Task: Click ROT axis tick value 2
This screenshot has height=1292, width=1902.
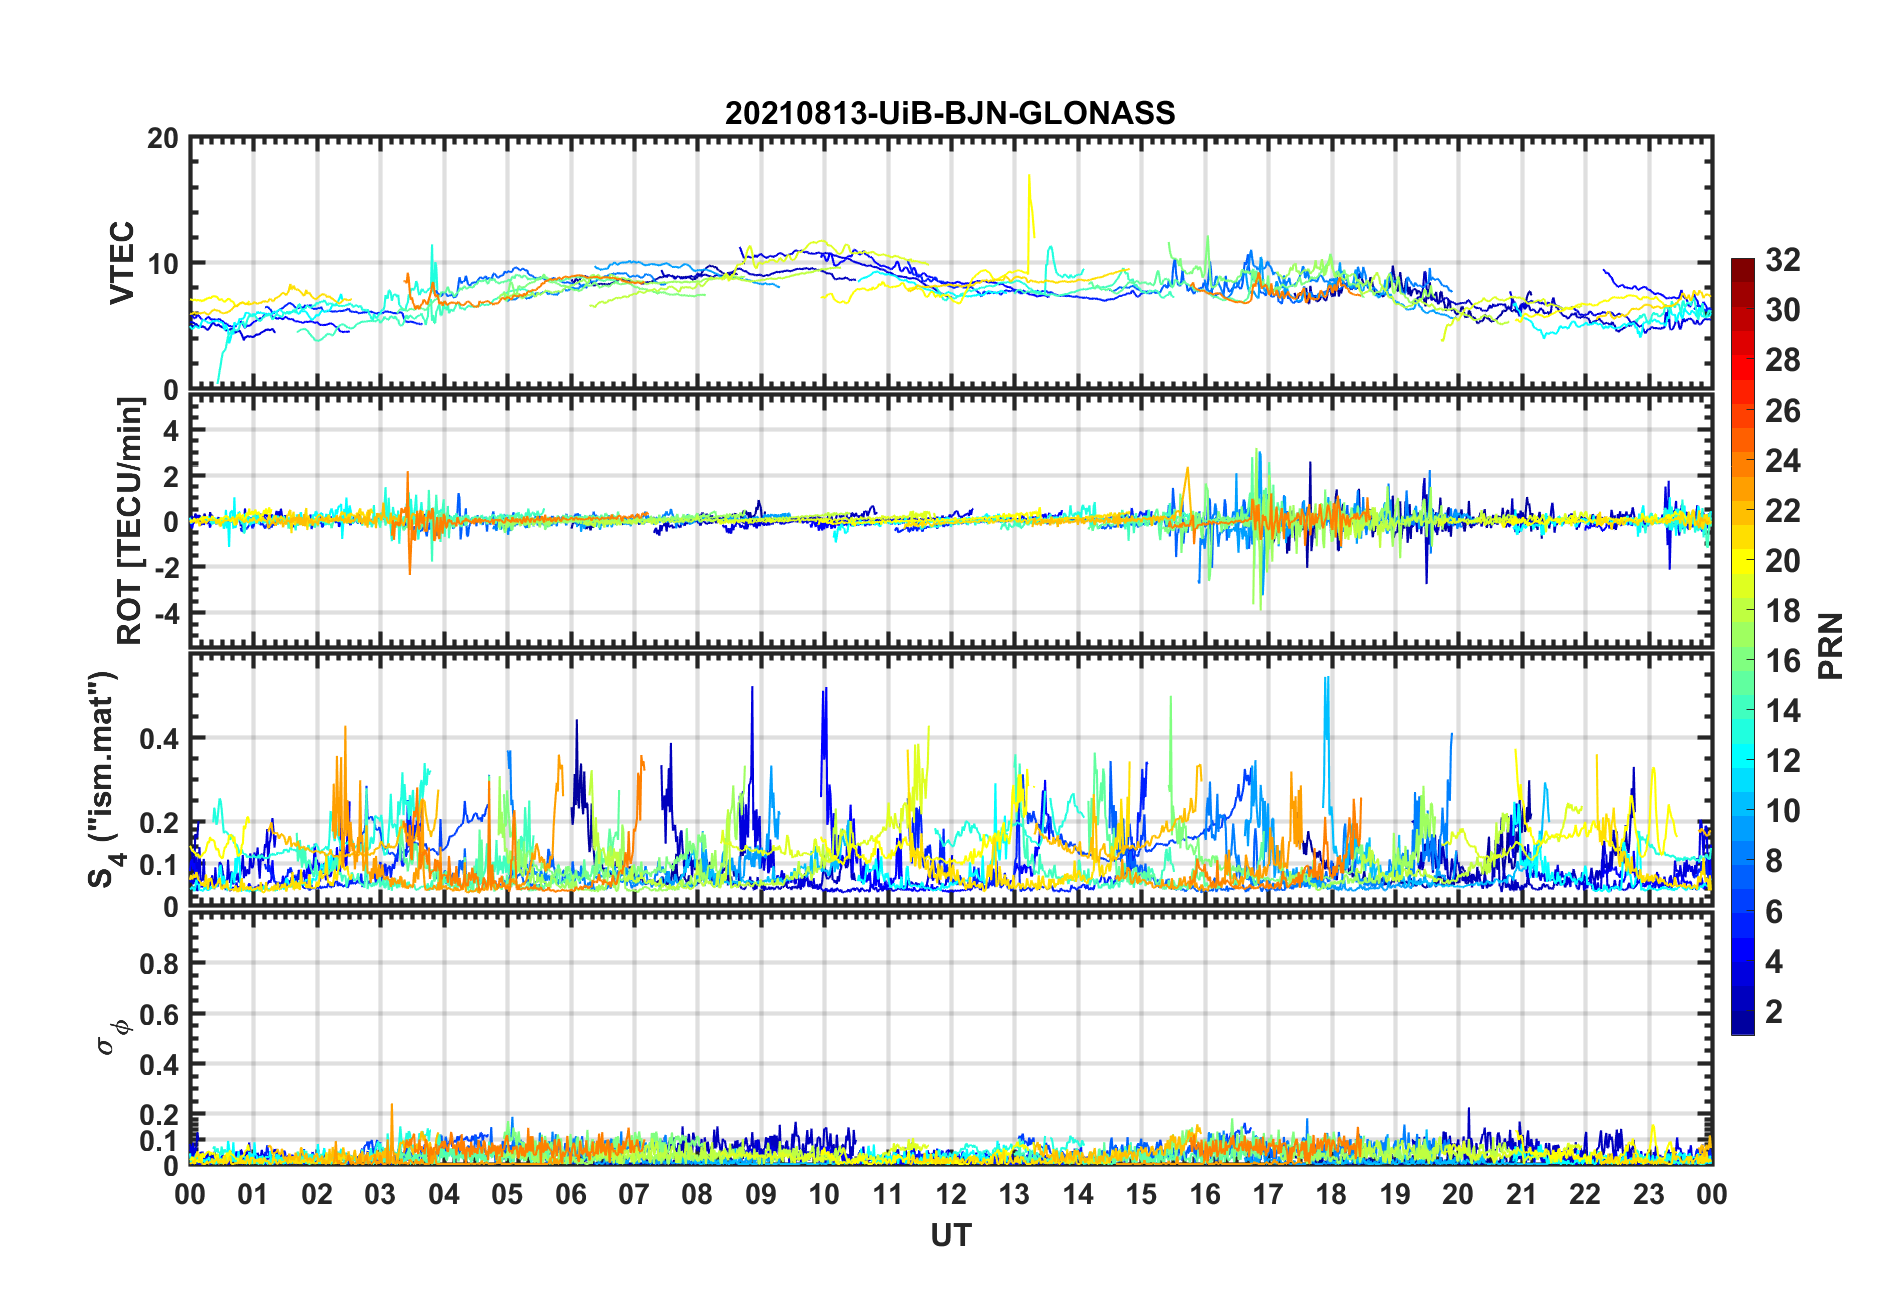Action: (171, 476)
